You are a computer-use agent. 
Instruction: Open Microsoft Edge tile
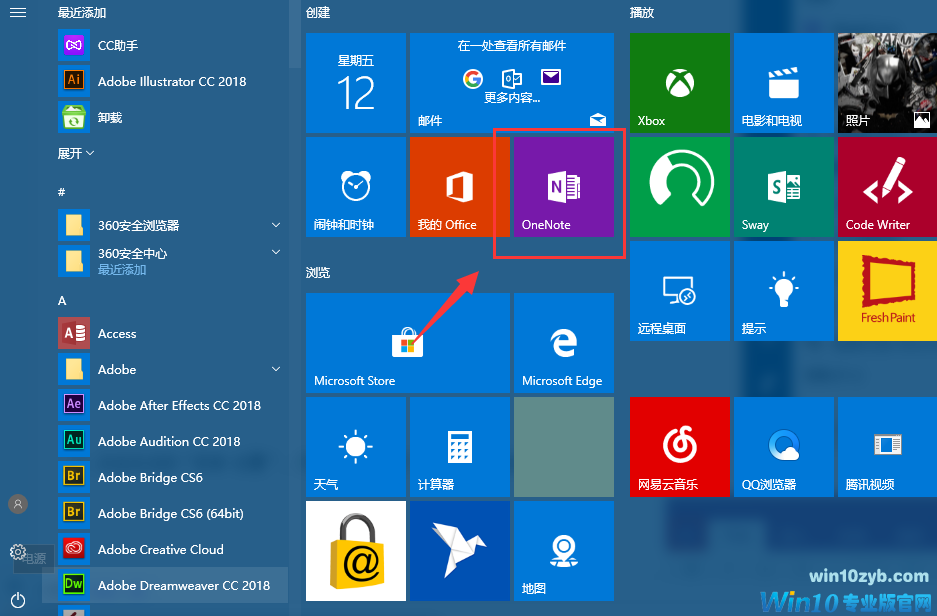point(562,342)
